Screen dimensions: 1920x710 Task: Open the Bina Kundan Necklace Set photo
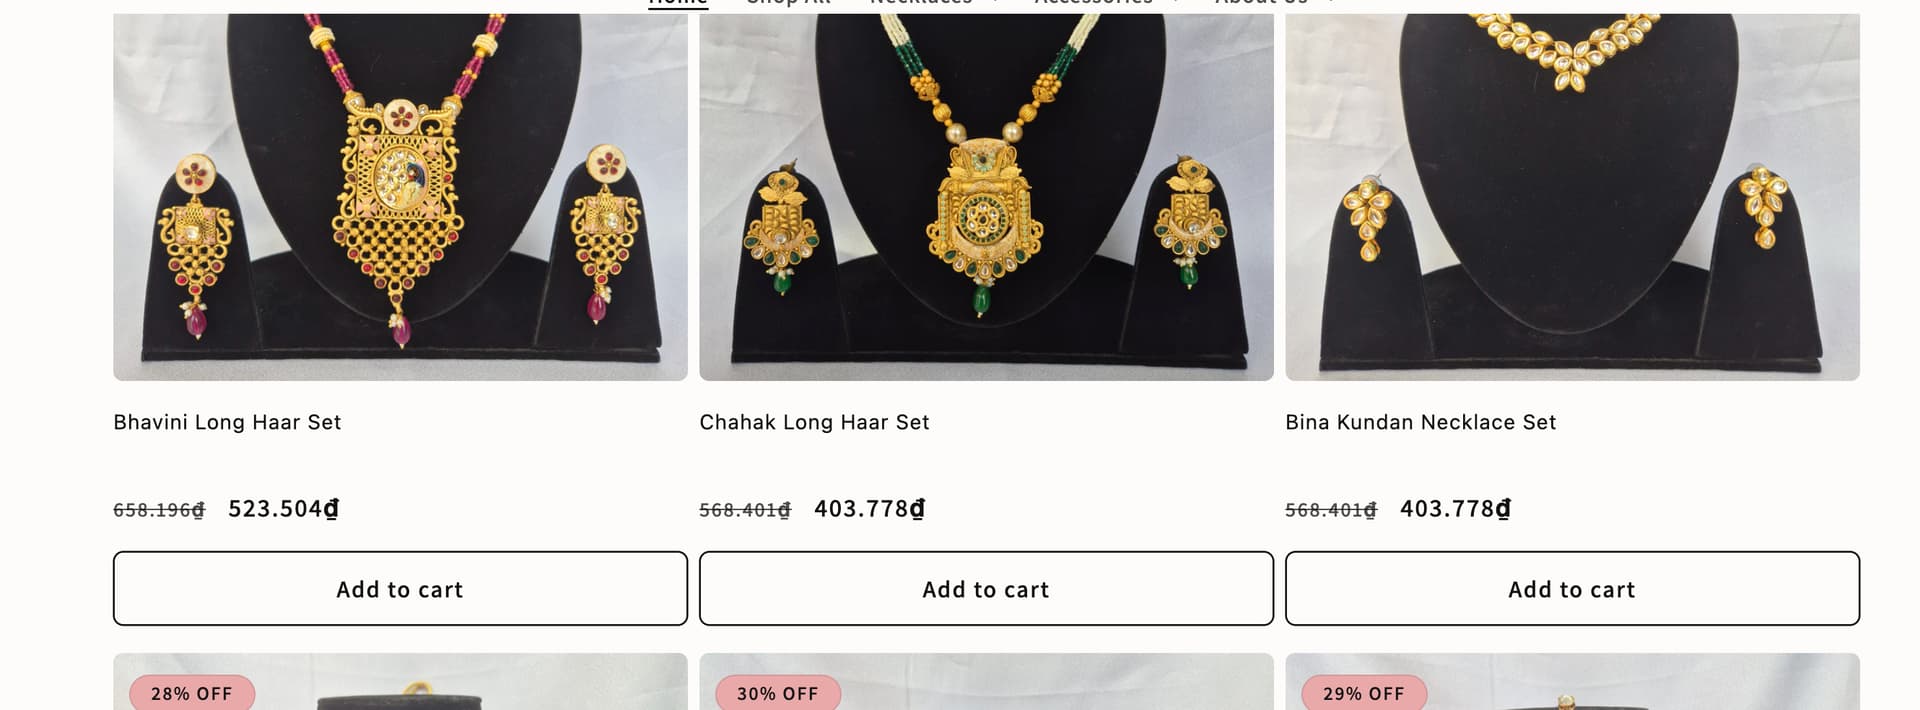tap(1572, 197)
